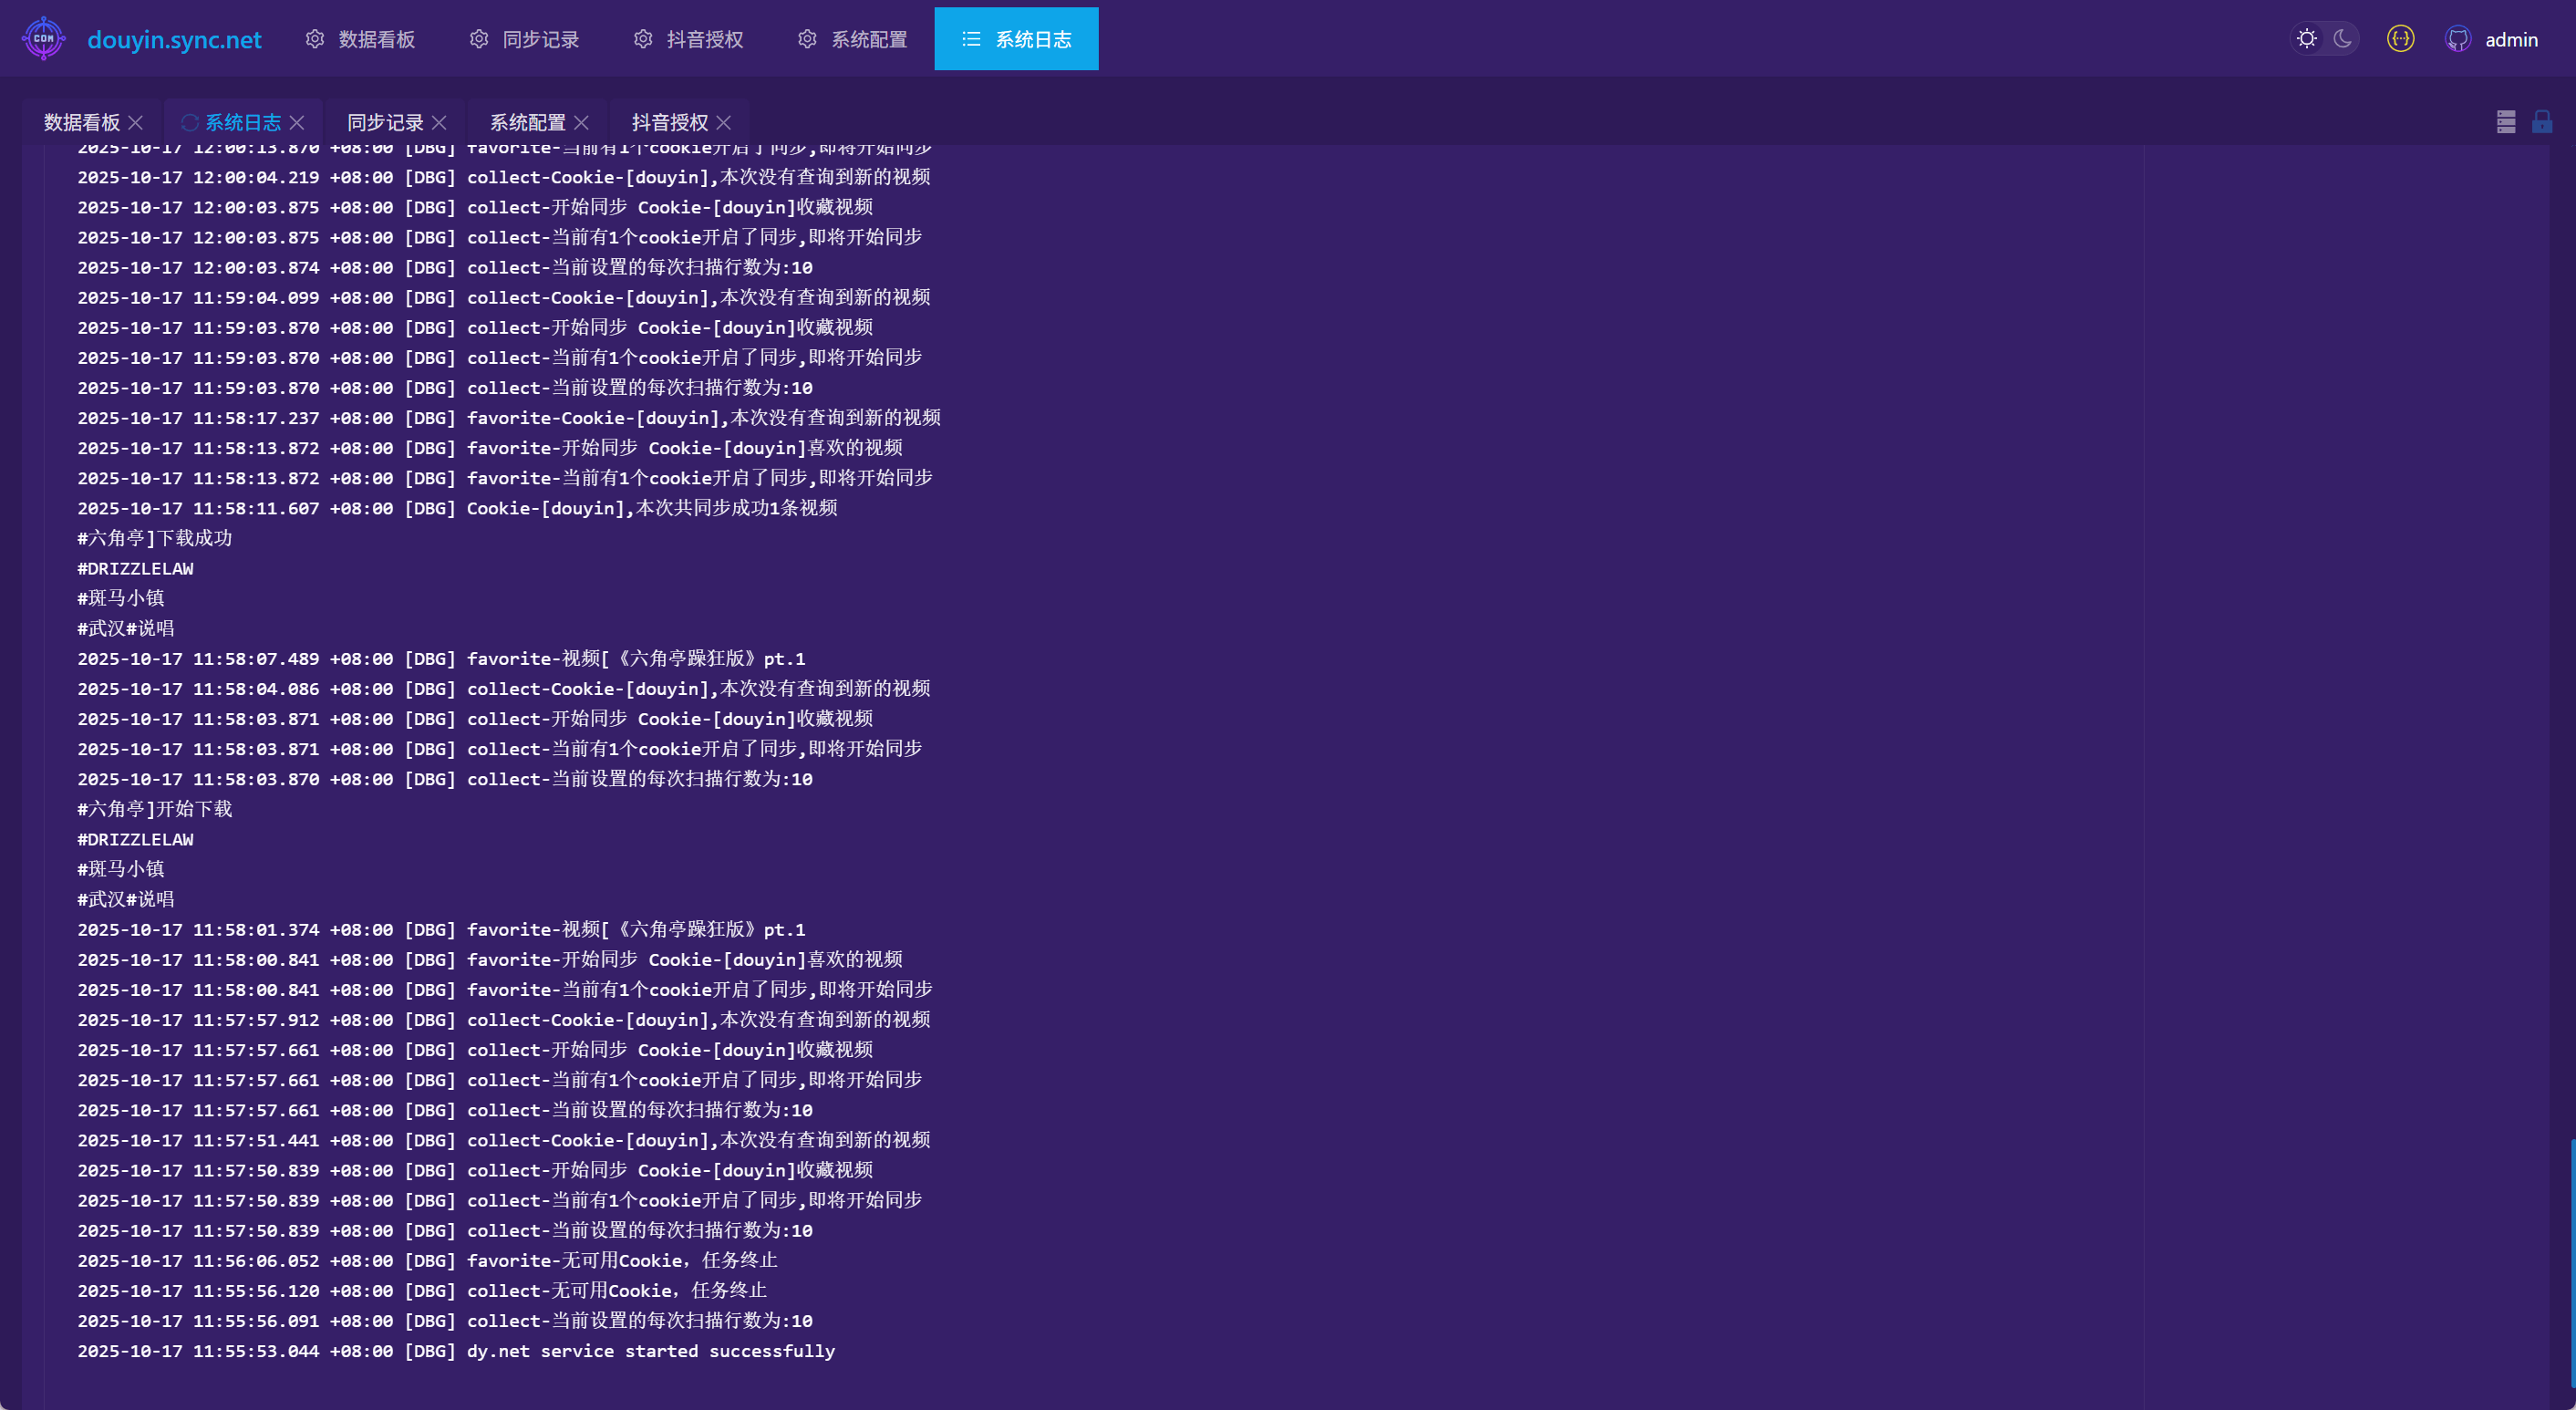Click the GitHub cat avatar icon
The image size is (2576, 1410).
click(x=2458, y=39)
